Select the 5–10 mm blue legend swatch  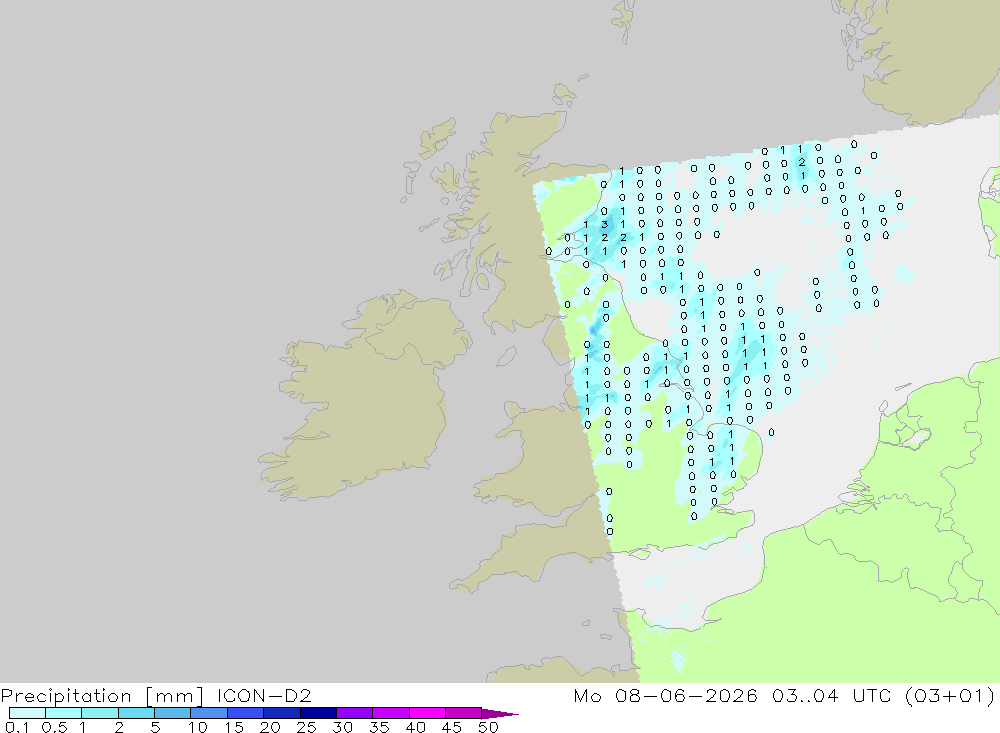[x=172, y=713]
